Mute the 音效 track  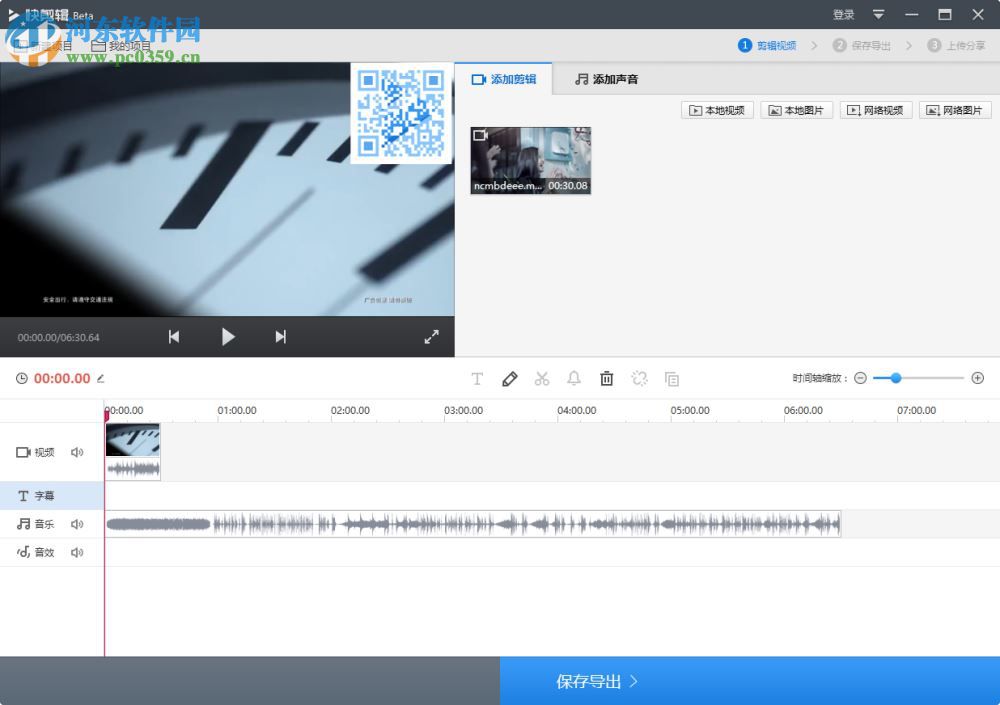(77, 553)
